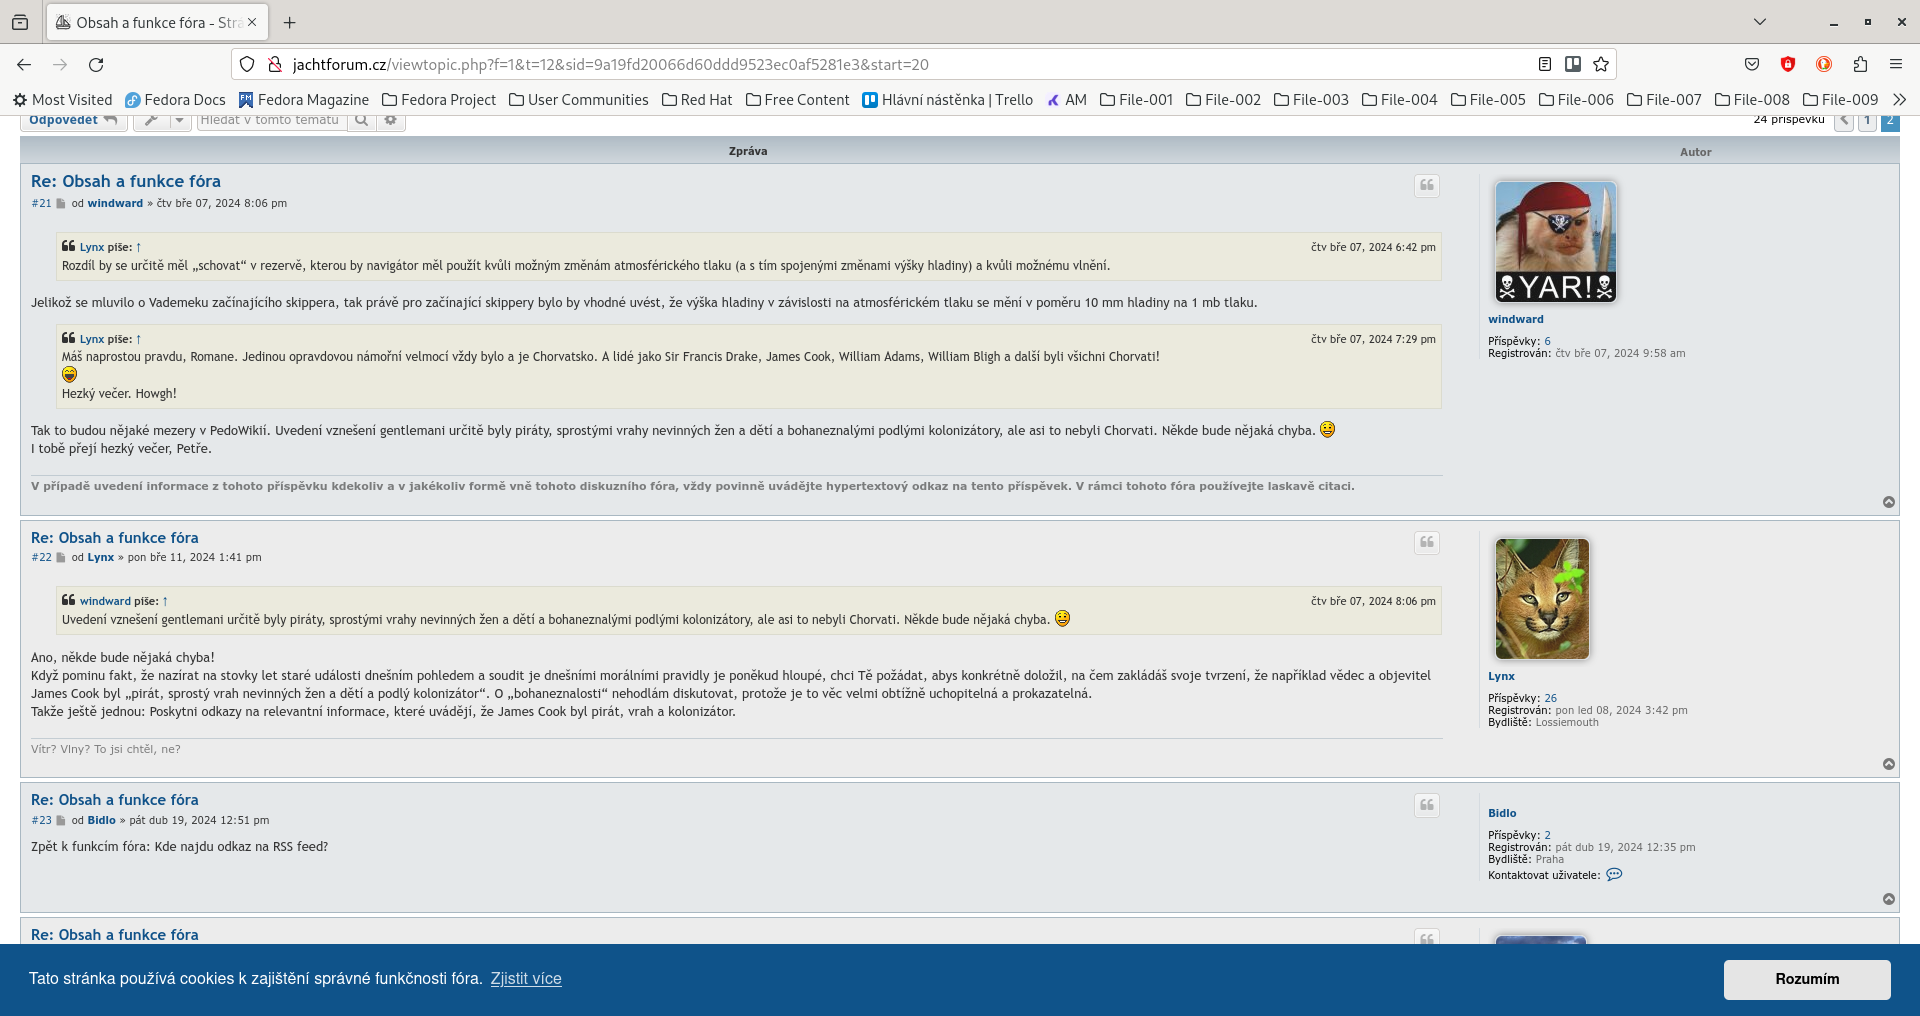Click the contact user icon for Bidlo
1920x1016 pixels.
1614,875
